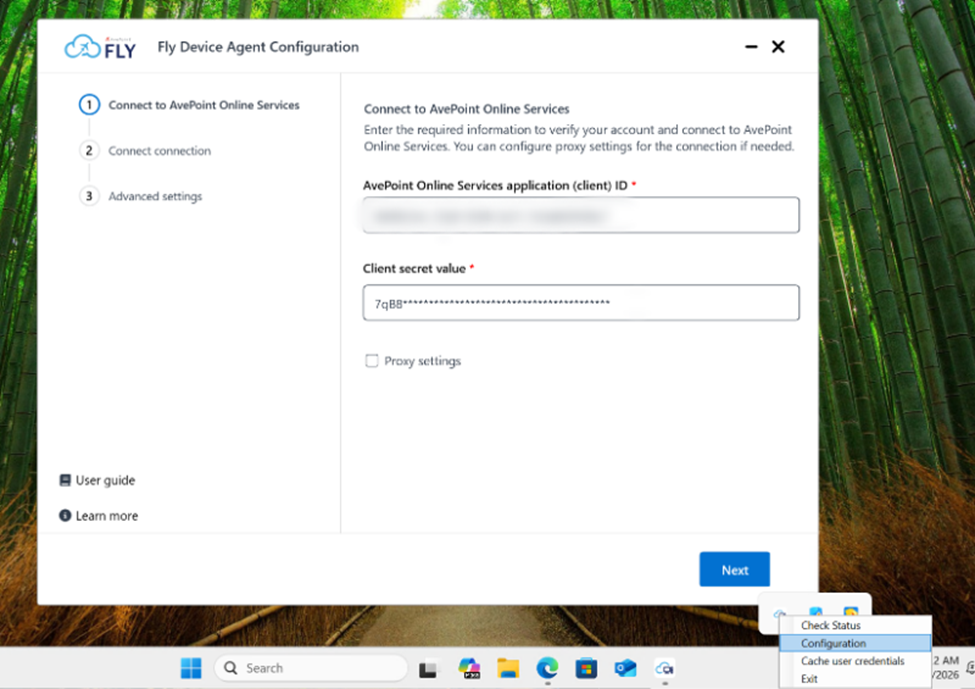Click the Next button
The image size is (975, 689).
point(734,570)
